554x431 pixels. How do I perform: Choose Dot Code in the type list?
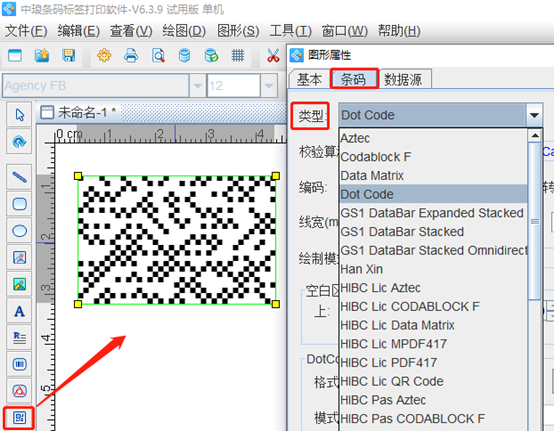[x=433, y=194]
